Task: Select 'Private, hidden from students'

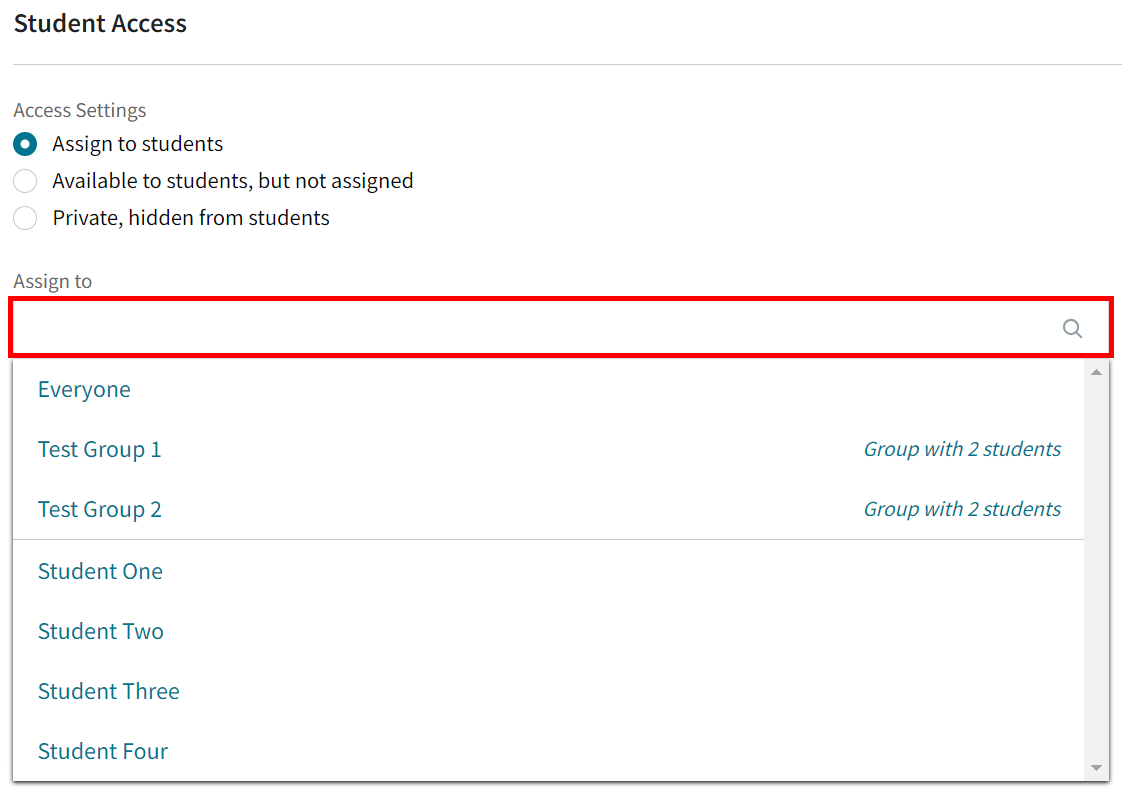Action: [25, 217]
